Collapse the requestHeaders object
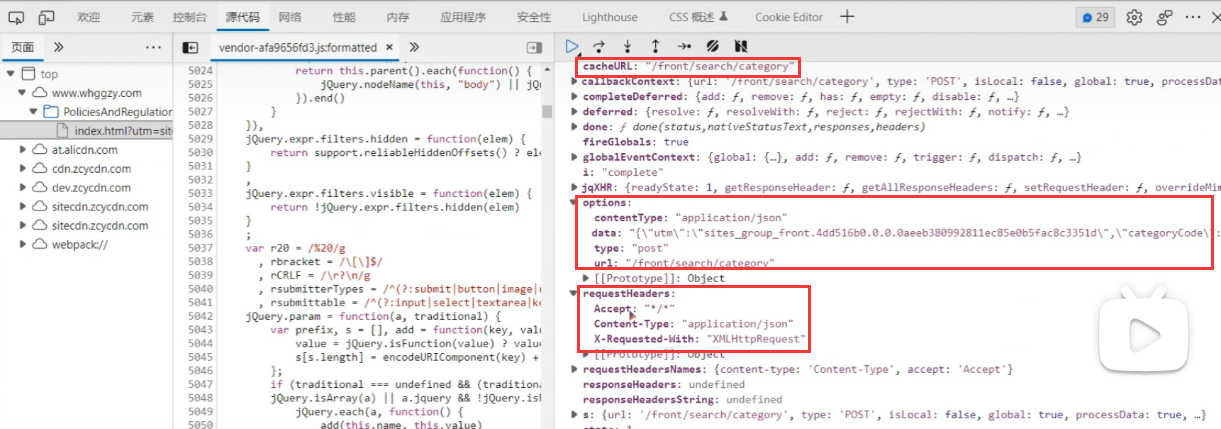The image size is (1221, 429). point(574,294)
